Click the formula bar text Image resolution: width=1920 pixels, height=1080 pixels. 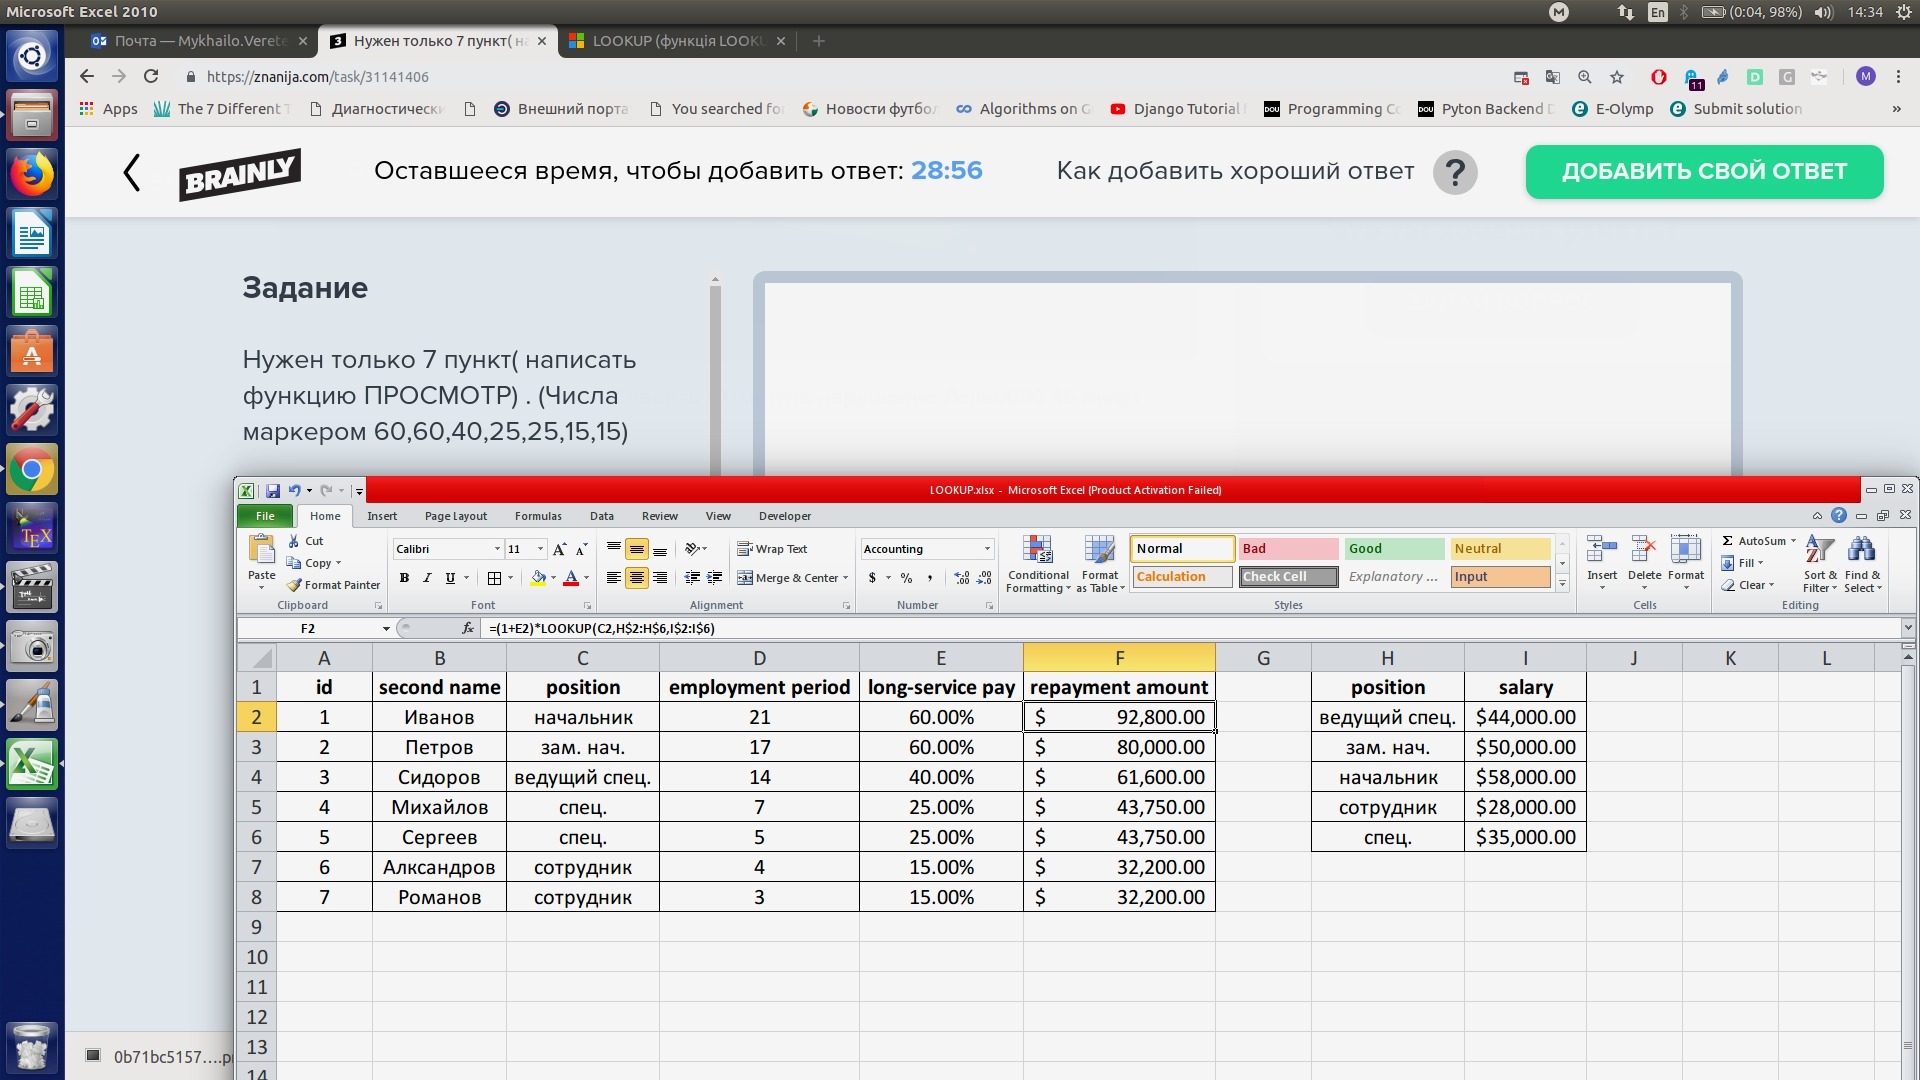(602, 628)
